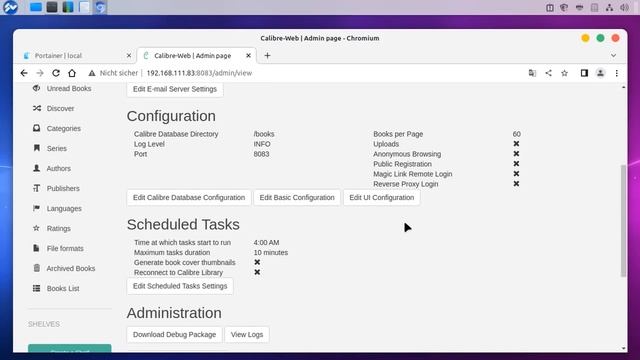This screenshot has width=640, height=360.
Task: Click the Archived Books trash icon
Action: (37, 268)
